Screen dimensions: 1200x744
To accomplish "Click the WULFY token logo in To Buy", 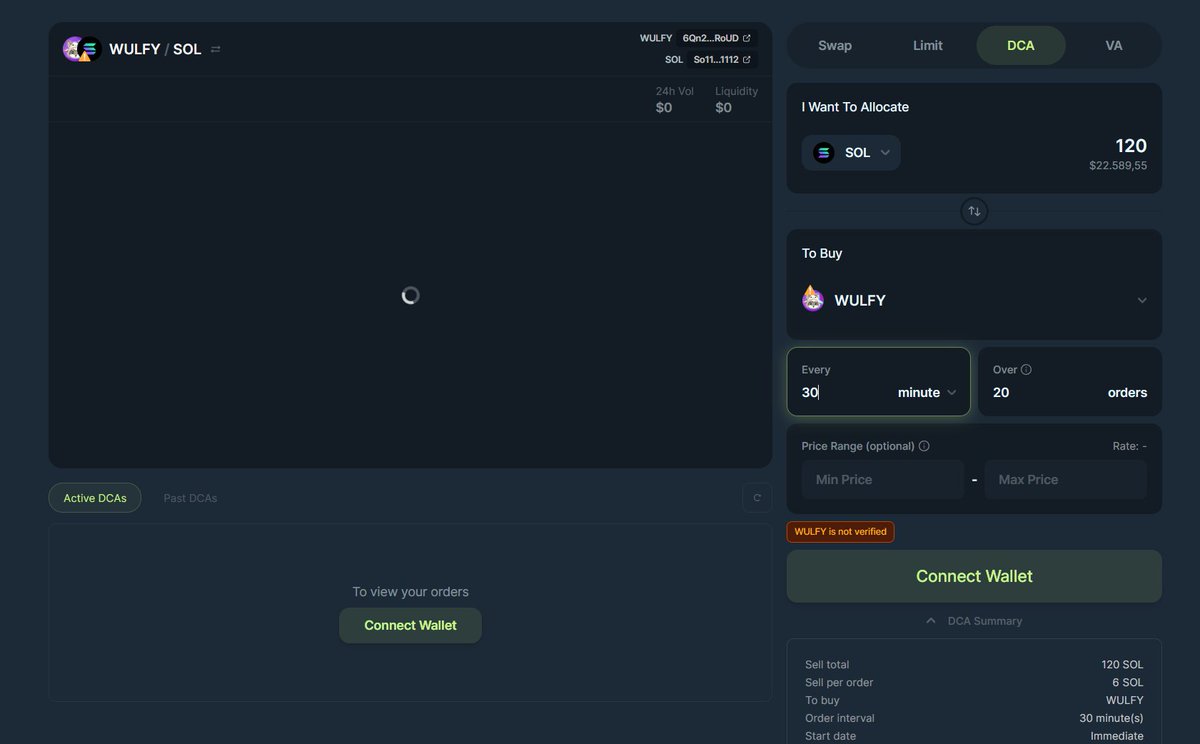I will point(812,299).
